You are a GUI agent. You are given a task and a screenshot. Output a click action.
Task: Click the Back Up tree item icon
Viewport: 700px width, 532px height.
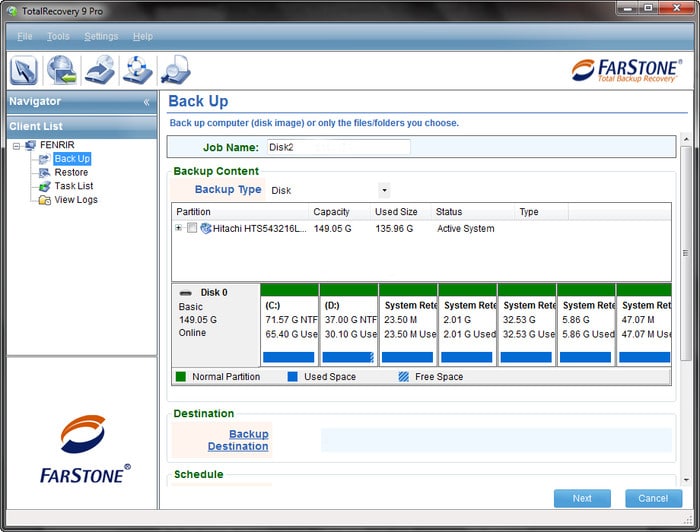[44, 159]
